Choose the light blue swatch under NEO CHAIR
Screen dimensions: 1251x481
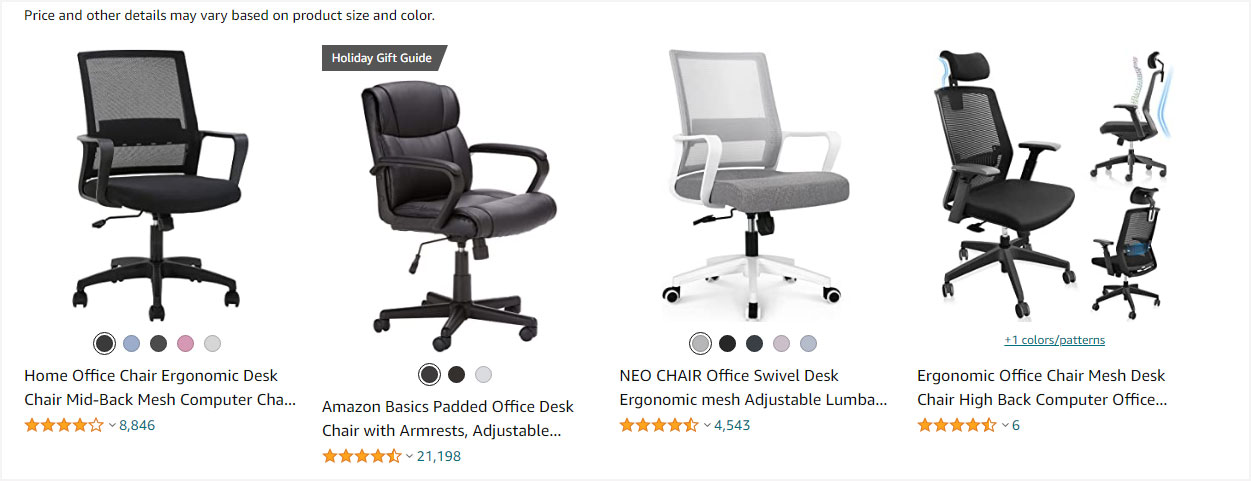pyautogui.click(x=808, y=344)
